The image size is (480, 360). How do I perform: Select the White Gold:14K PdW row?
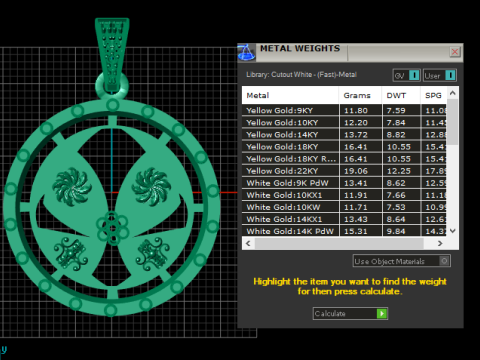(344, 231)
